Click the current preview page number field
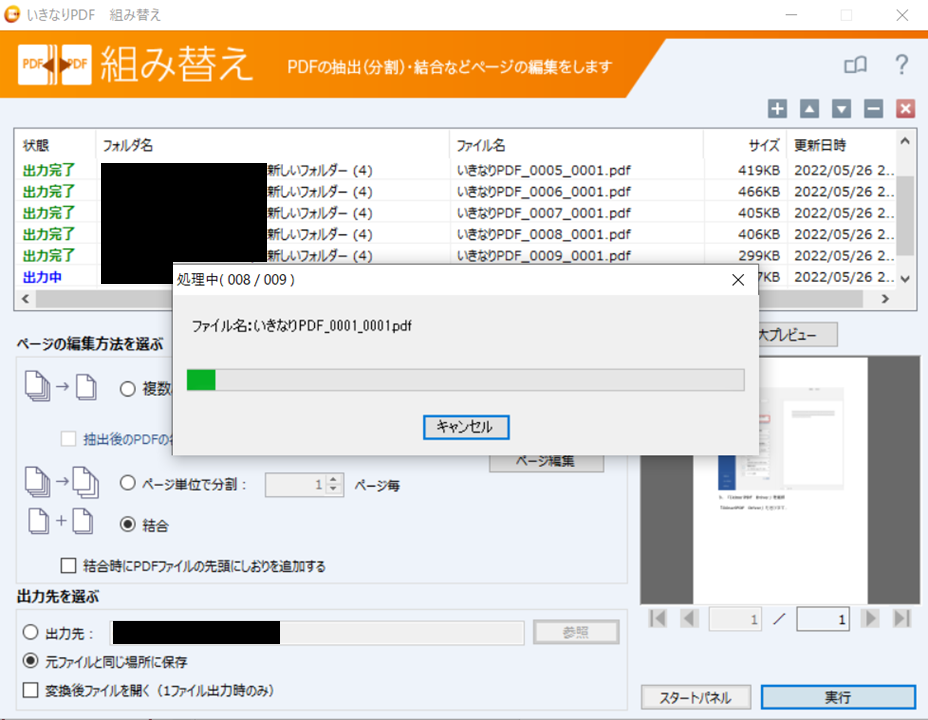The image size is (928, 720). (x=734, y=619)
